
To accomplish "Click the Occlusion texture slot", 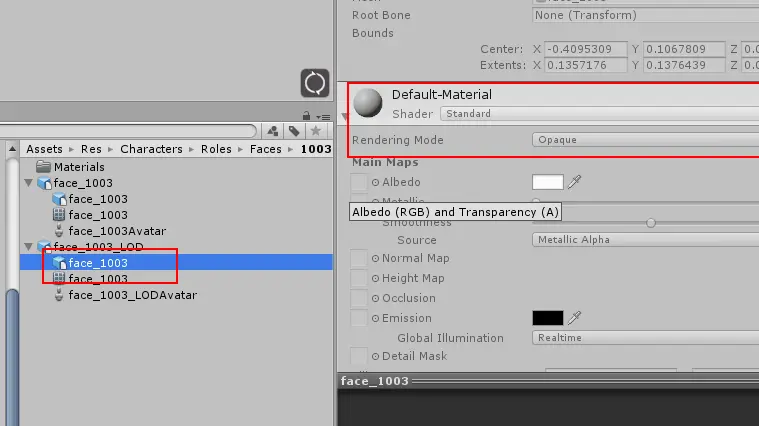I will 359,298.
